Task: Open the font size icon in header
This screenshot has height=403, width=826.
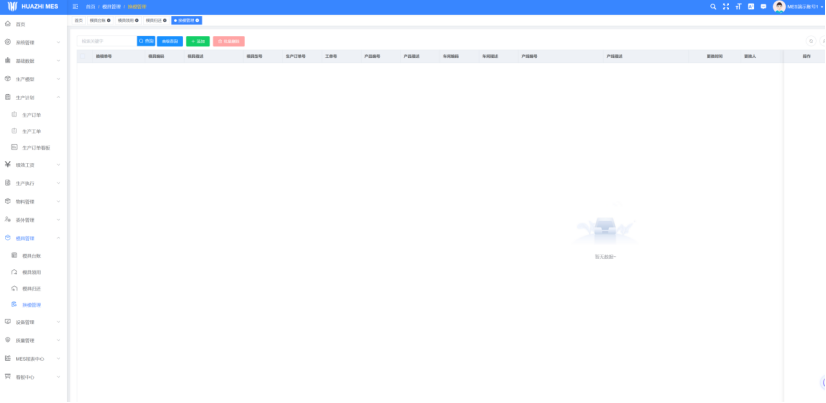Action: pyautogui.click(x=738, y=6)
